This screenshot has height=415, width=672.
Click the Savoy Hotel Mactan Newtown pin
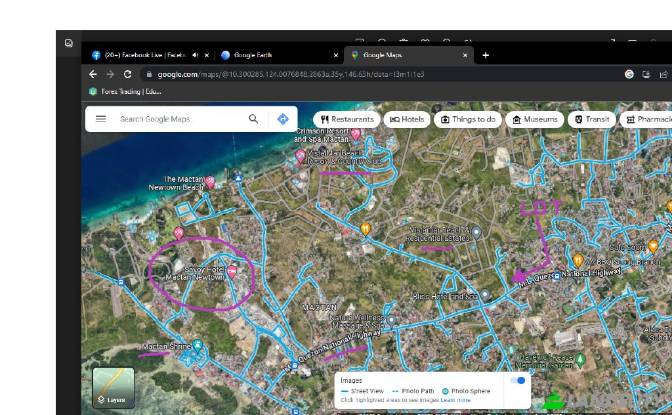click(x=232, y=271)
